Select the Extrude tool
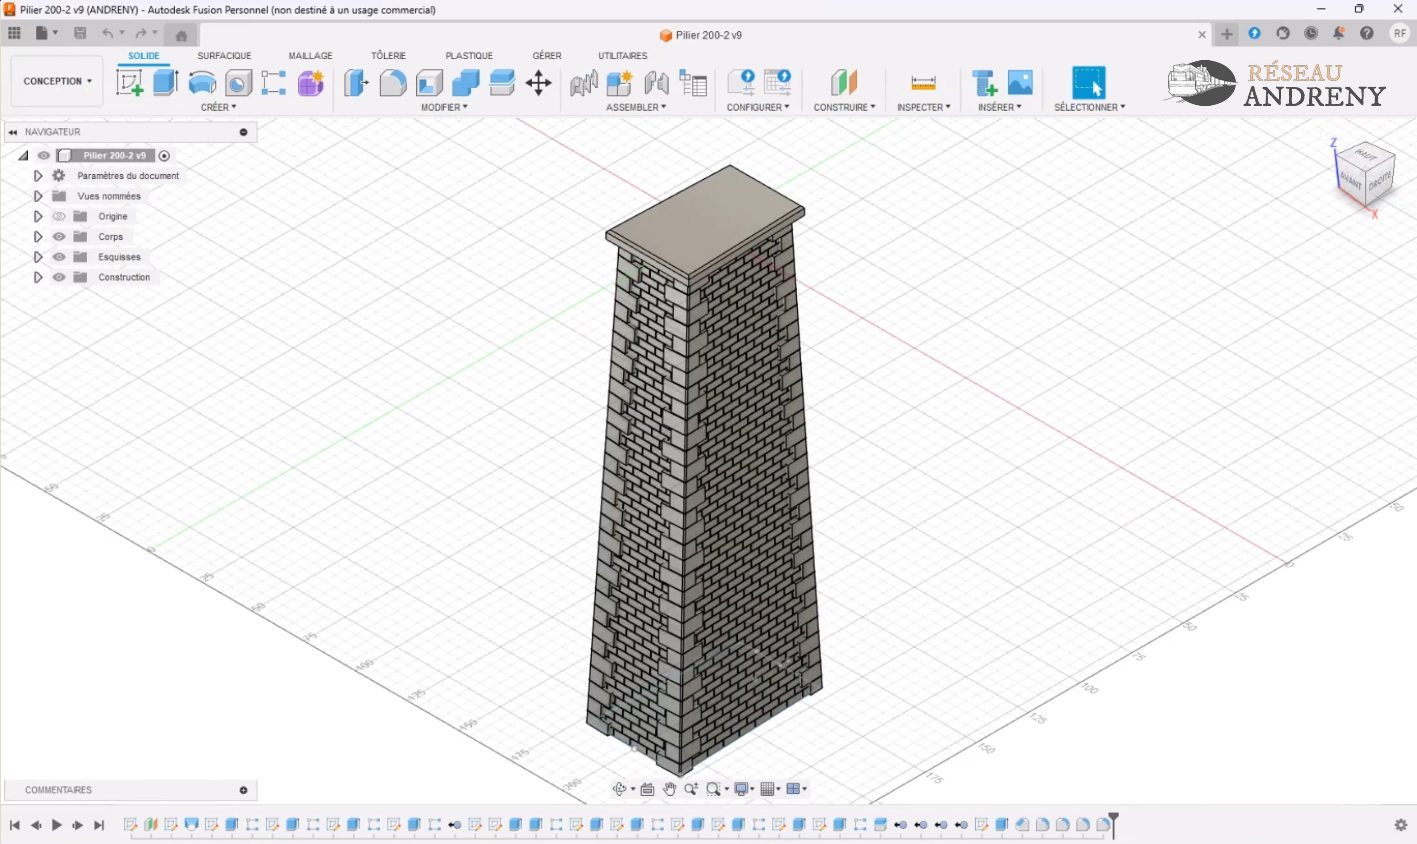This screenshot has height=844, width=1417. coord(166,82)
